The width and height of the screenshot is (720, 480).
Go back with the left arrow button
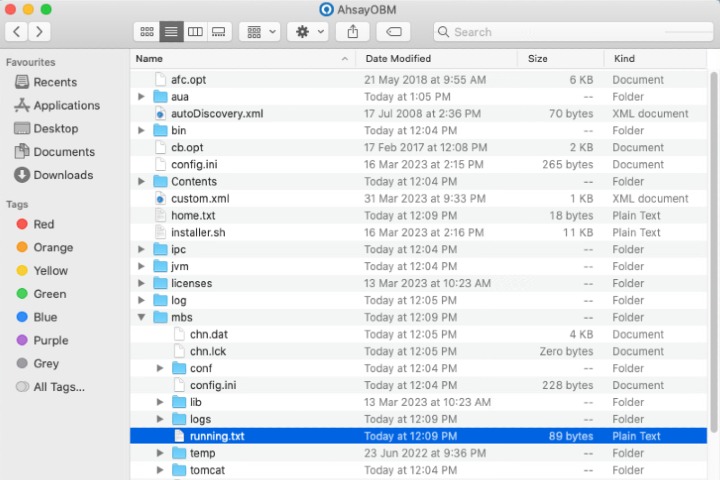point(17,32)
